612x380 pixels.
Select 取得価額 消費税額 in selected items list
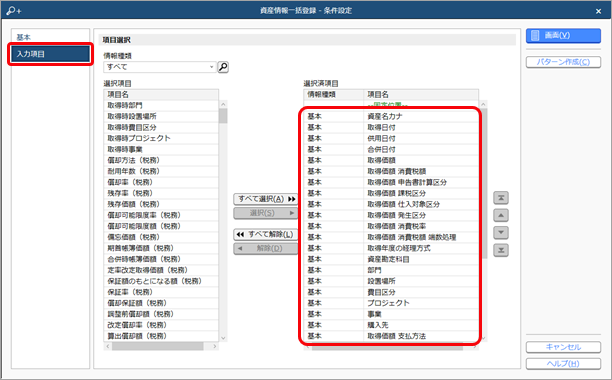pyautogui.click(x=391, y=171)
